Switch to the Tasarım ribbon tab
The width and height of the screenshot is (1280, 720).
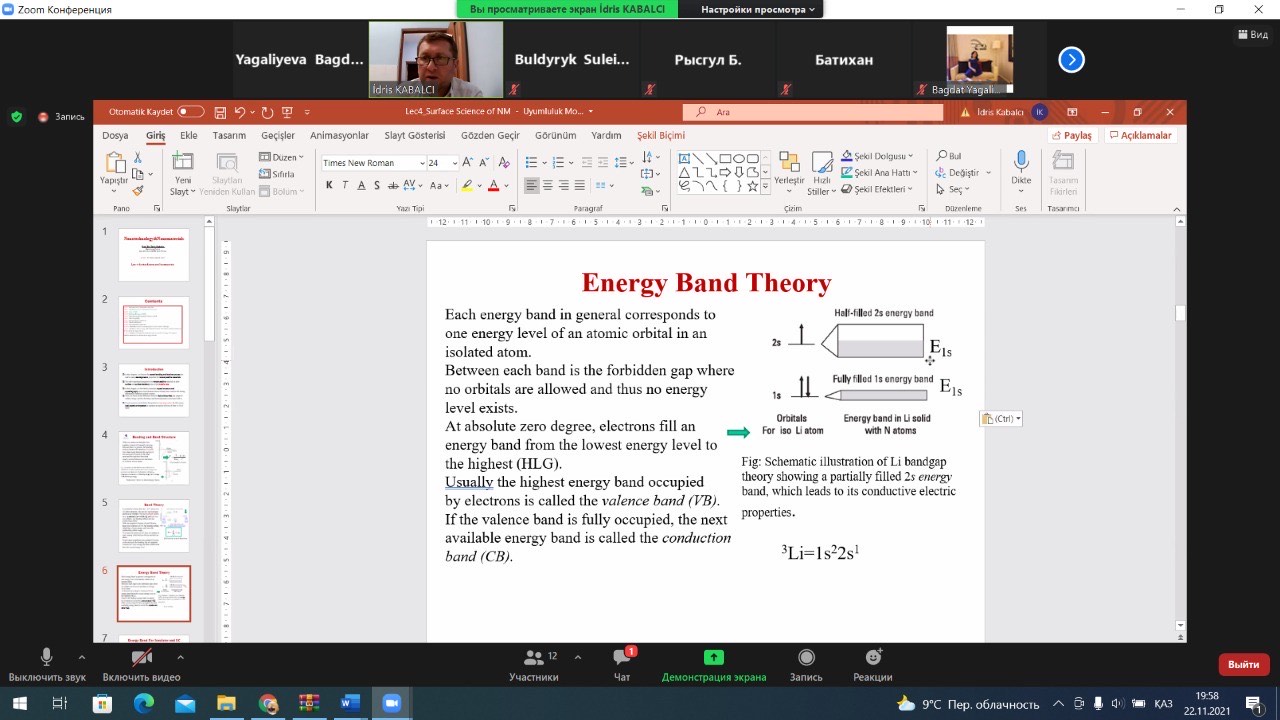click(x=229, y=135)
